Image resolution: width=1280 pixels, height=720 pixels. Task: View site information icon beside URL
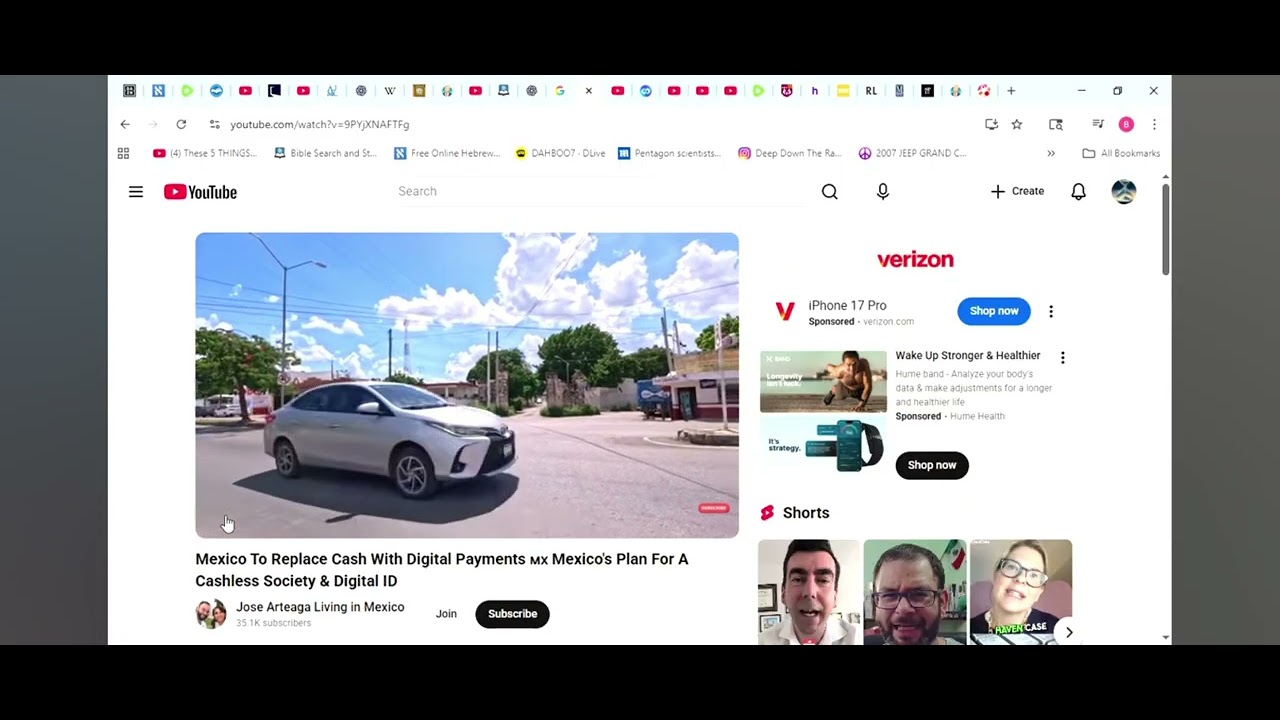[214, 124]
